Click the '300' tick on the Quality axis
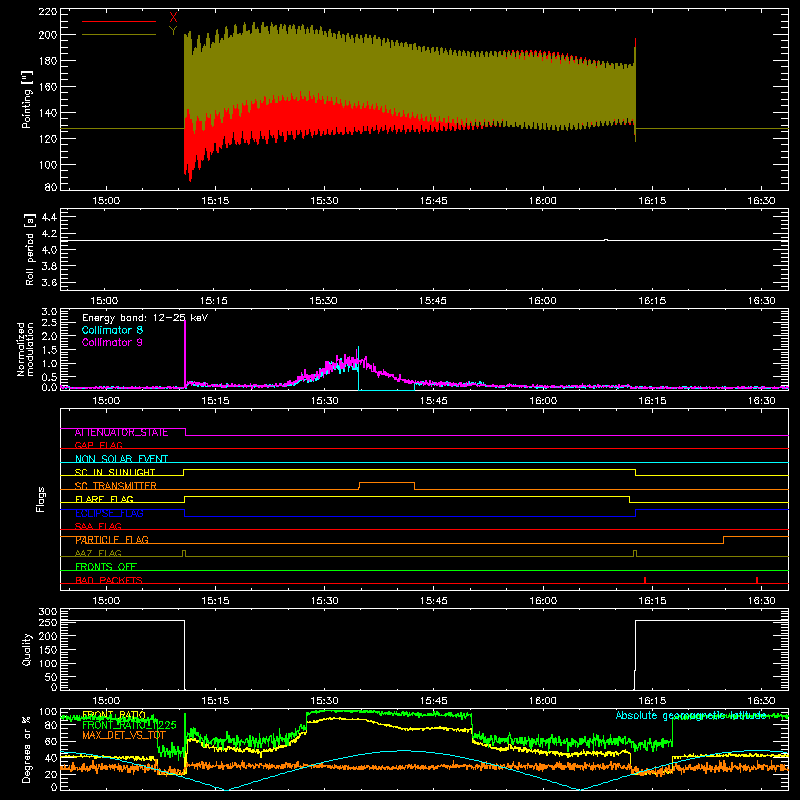Image resolution: width=800 pixels, height=800 pixels. (x=48, y=612)
